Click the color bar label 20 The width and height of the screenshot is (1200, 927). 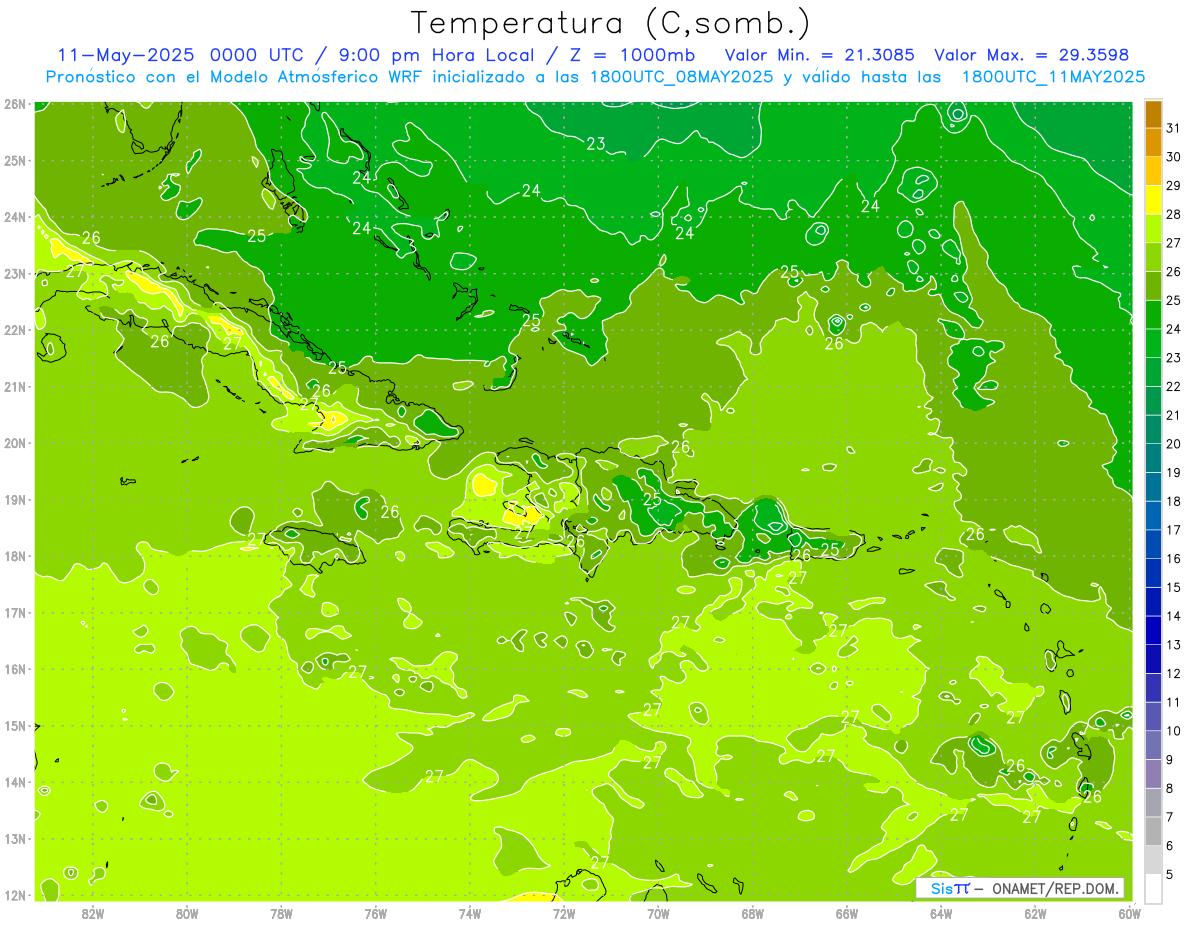pyautogui.click(x=1173, y=444)
